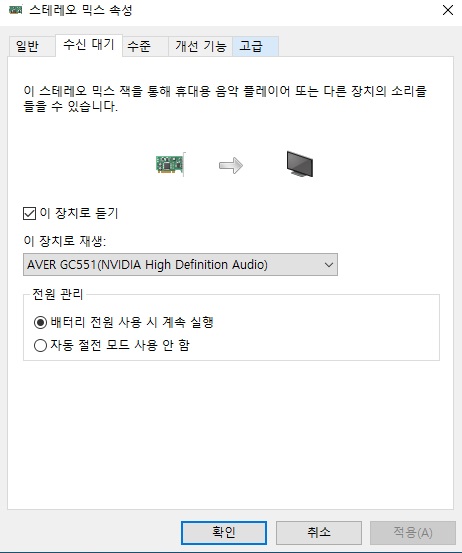The width and height of the screenshot is (462, 553).
Task: Click the gray arrow between the two device images
Action: [x=231, y=165]
